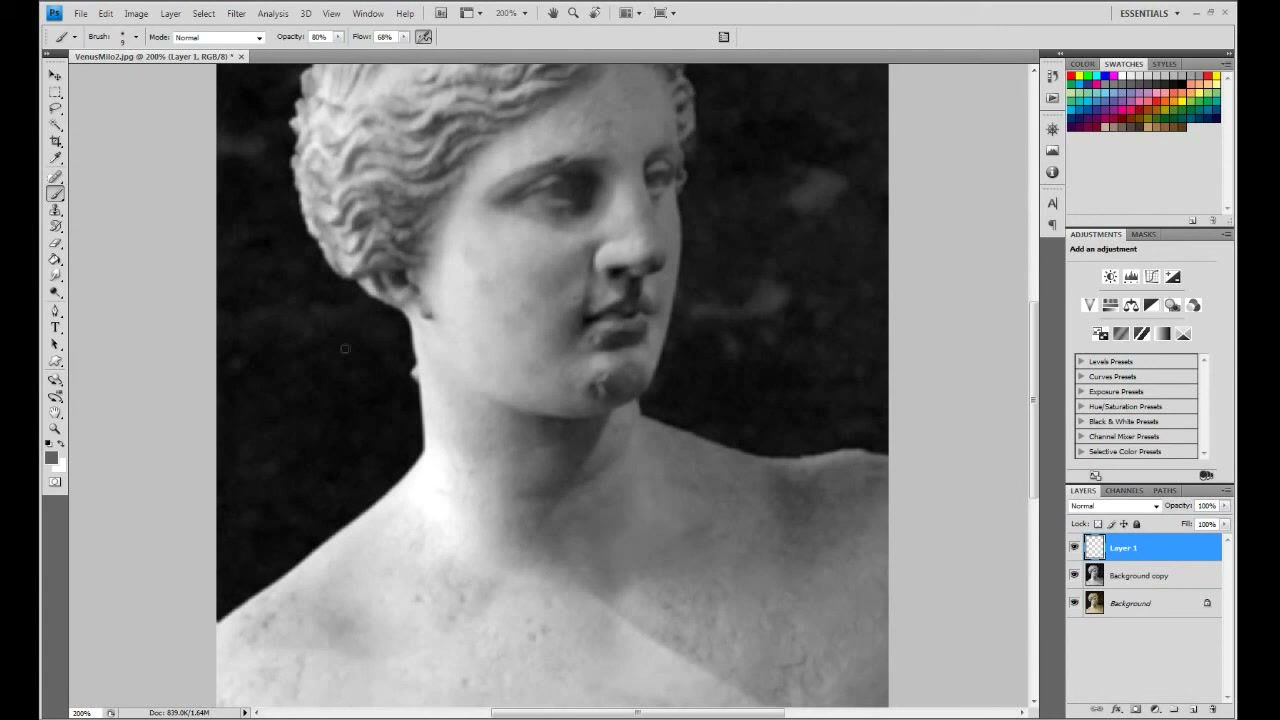Open the layer blend mode dropdown
Screen dimensions: 1280x720
tap(1114, 506)
